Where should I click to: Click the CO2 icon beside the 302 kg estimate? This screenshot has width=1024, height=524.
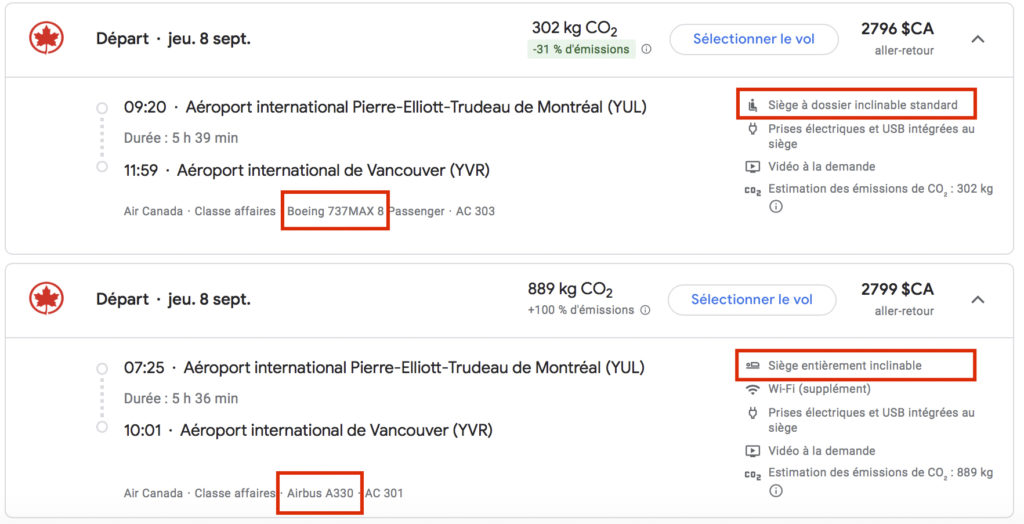click(753, 189)
